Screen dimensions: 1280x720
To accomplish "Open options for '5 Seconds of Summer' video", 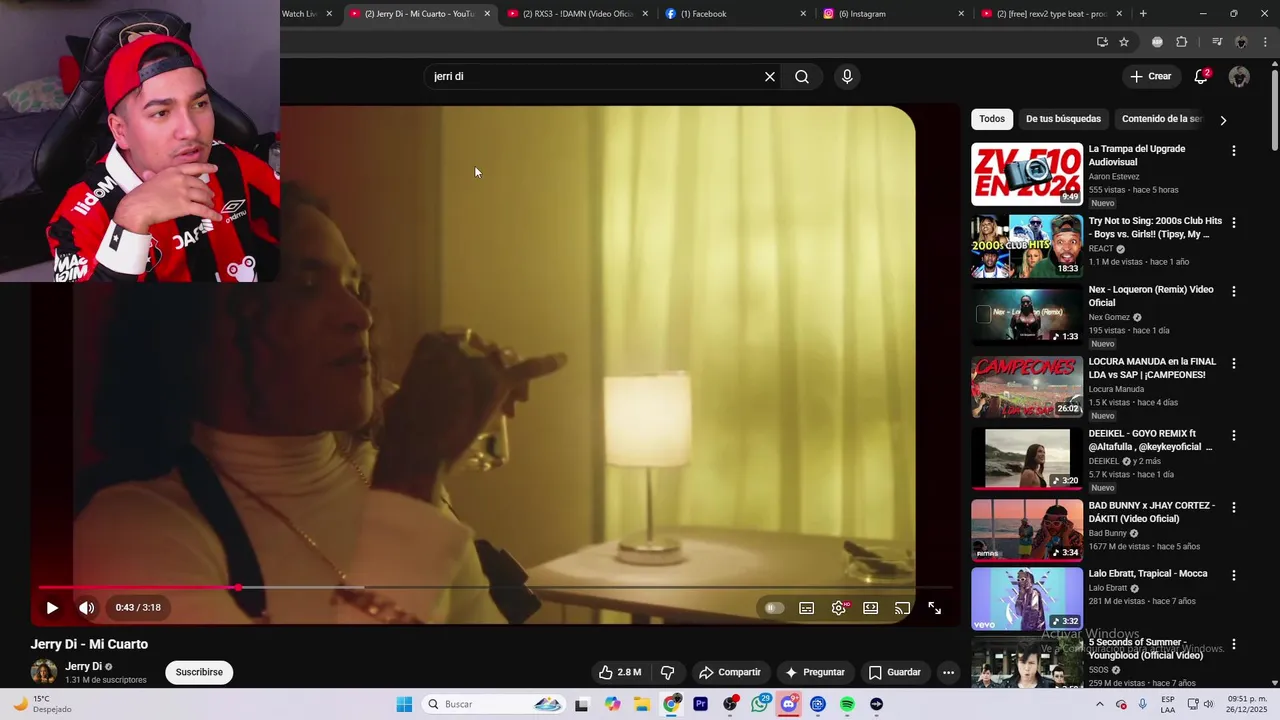I will coord(1233,645).
